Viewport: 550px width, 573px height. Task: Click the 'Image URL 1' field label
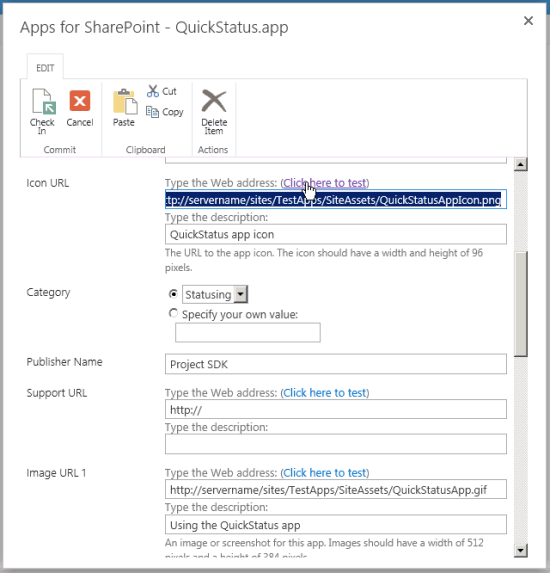tap(56, 473)
